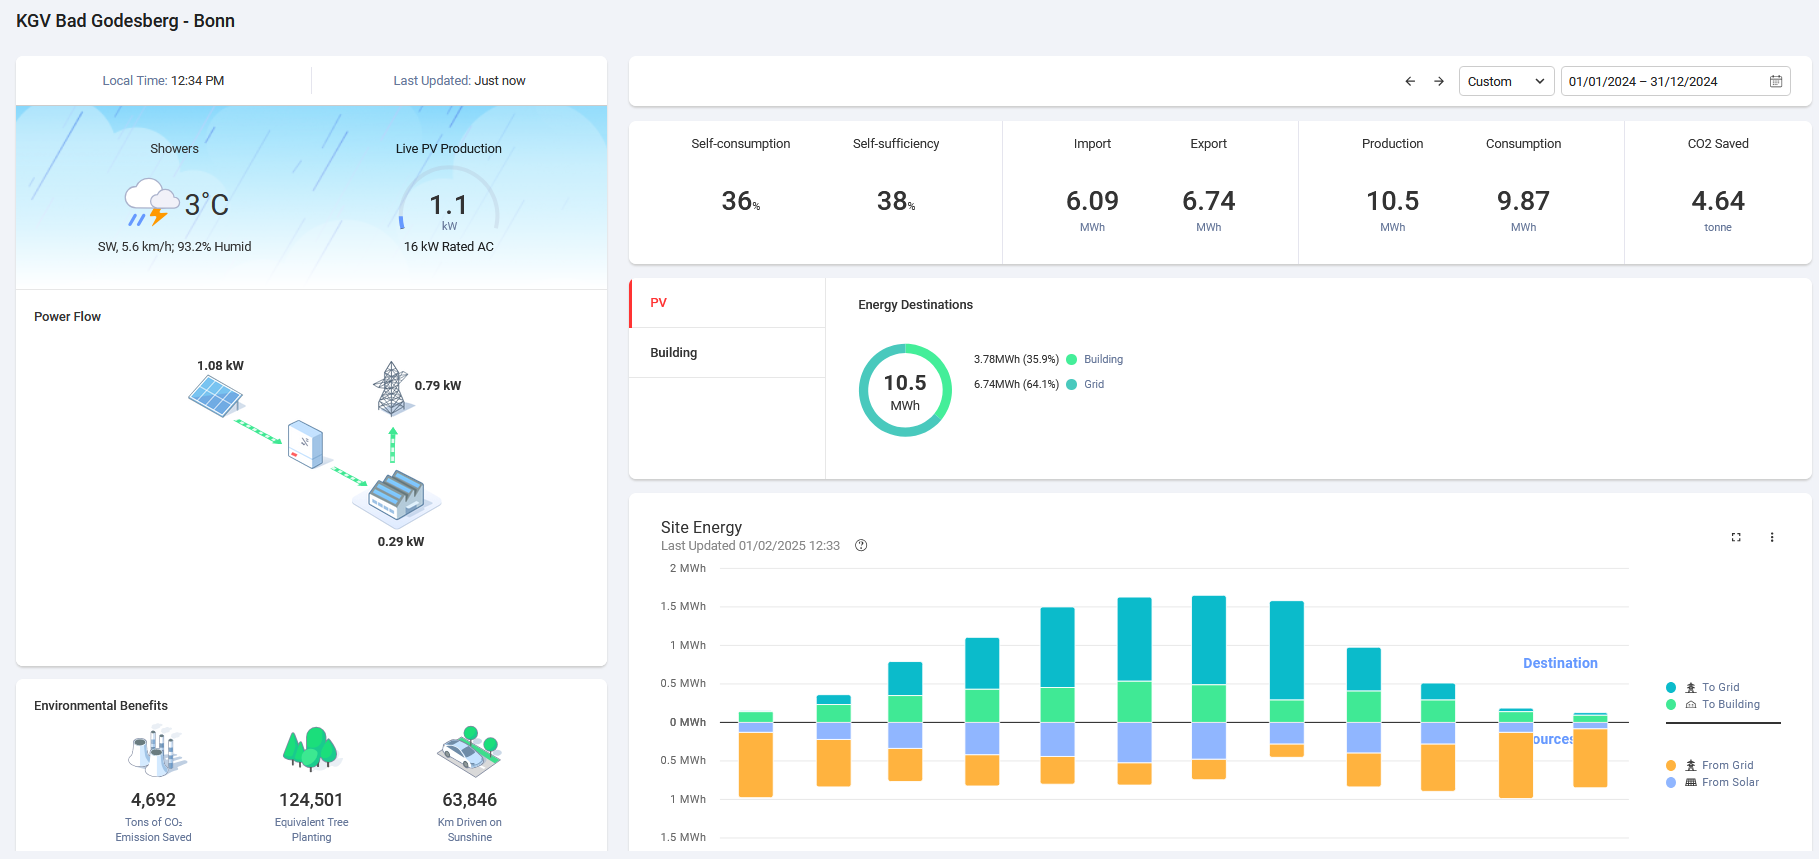Go to the previous date range arrow
The image size is (1819, 859).
click(x=1410, y=81)
